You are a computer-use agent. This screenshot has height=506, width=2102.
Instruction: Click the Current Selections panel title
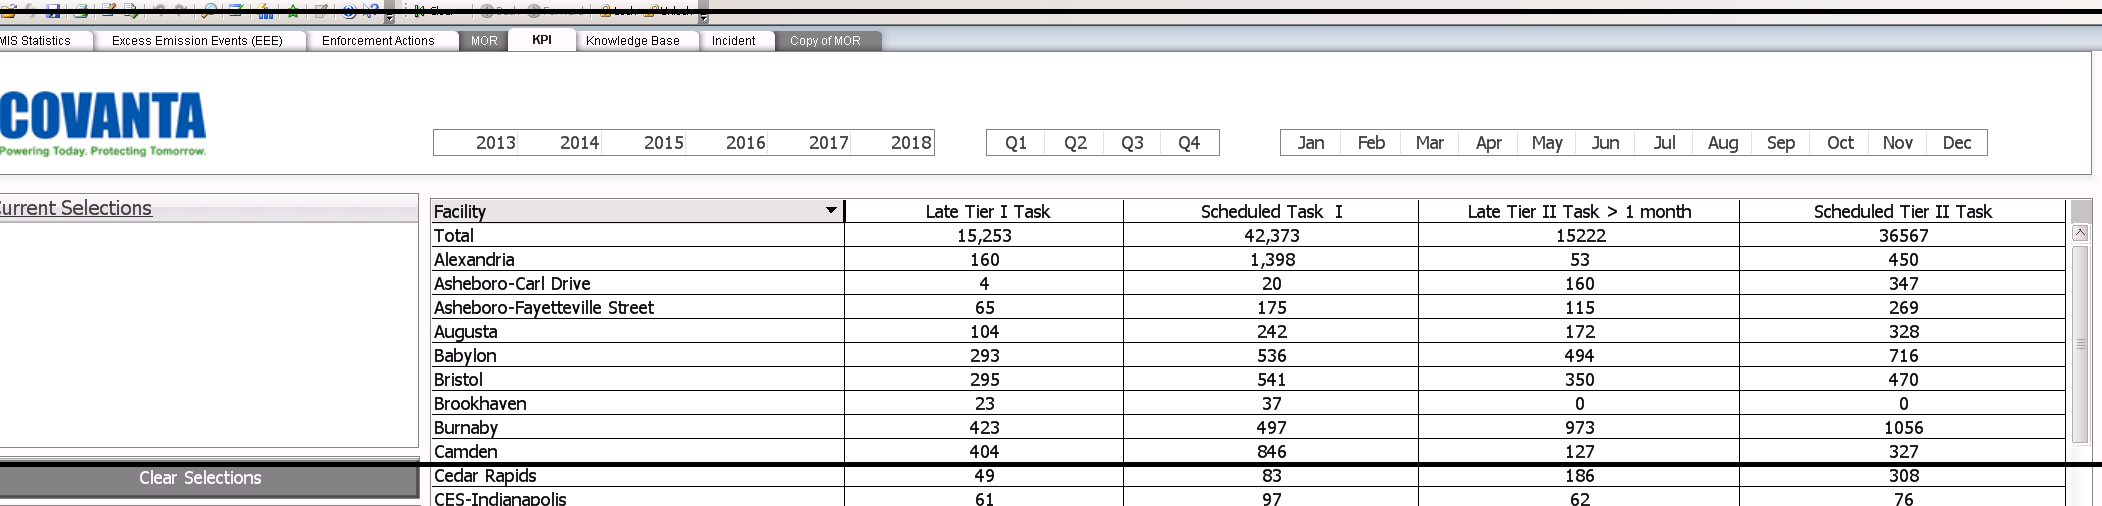coord(76,208)
